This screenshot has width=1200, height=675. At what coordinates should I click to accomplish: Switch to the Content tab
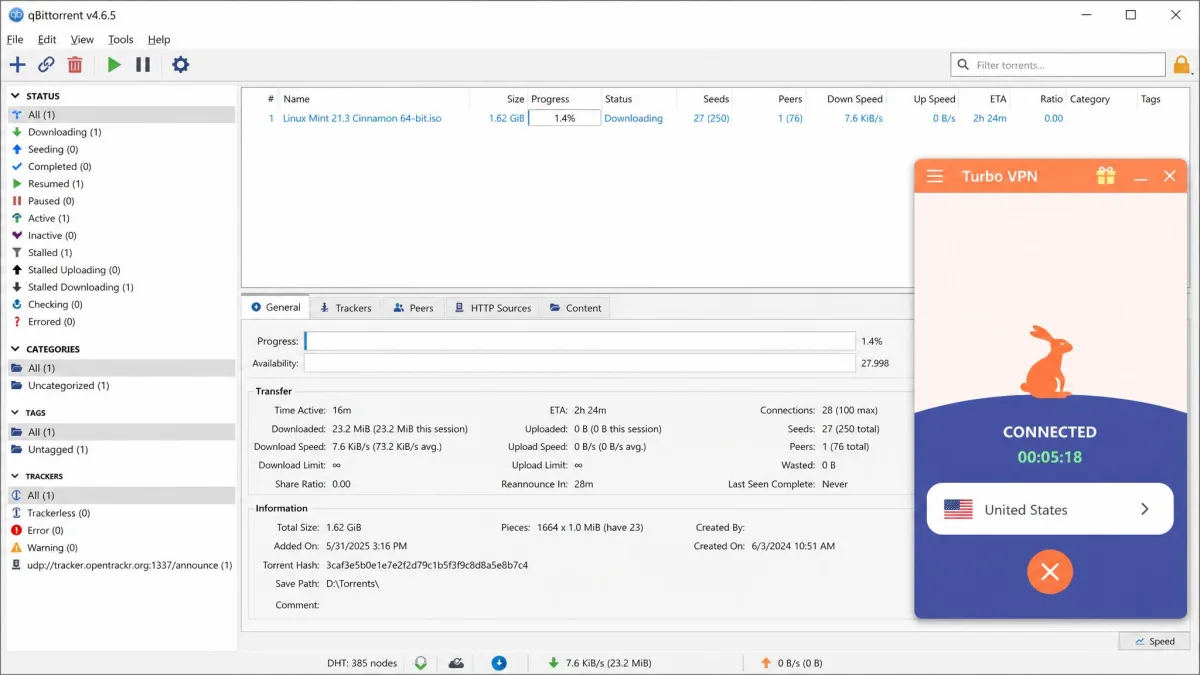coord(575,308)
